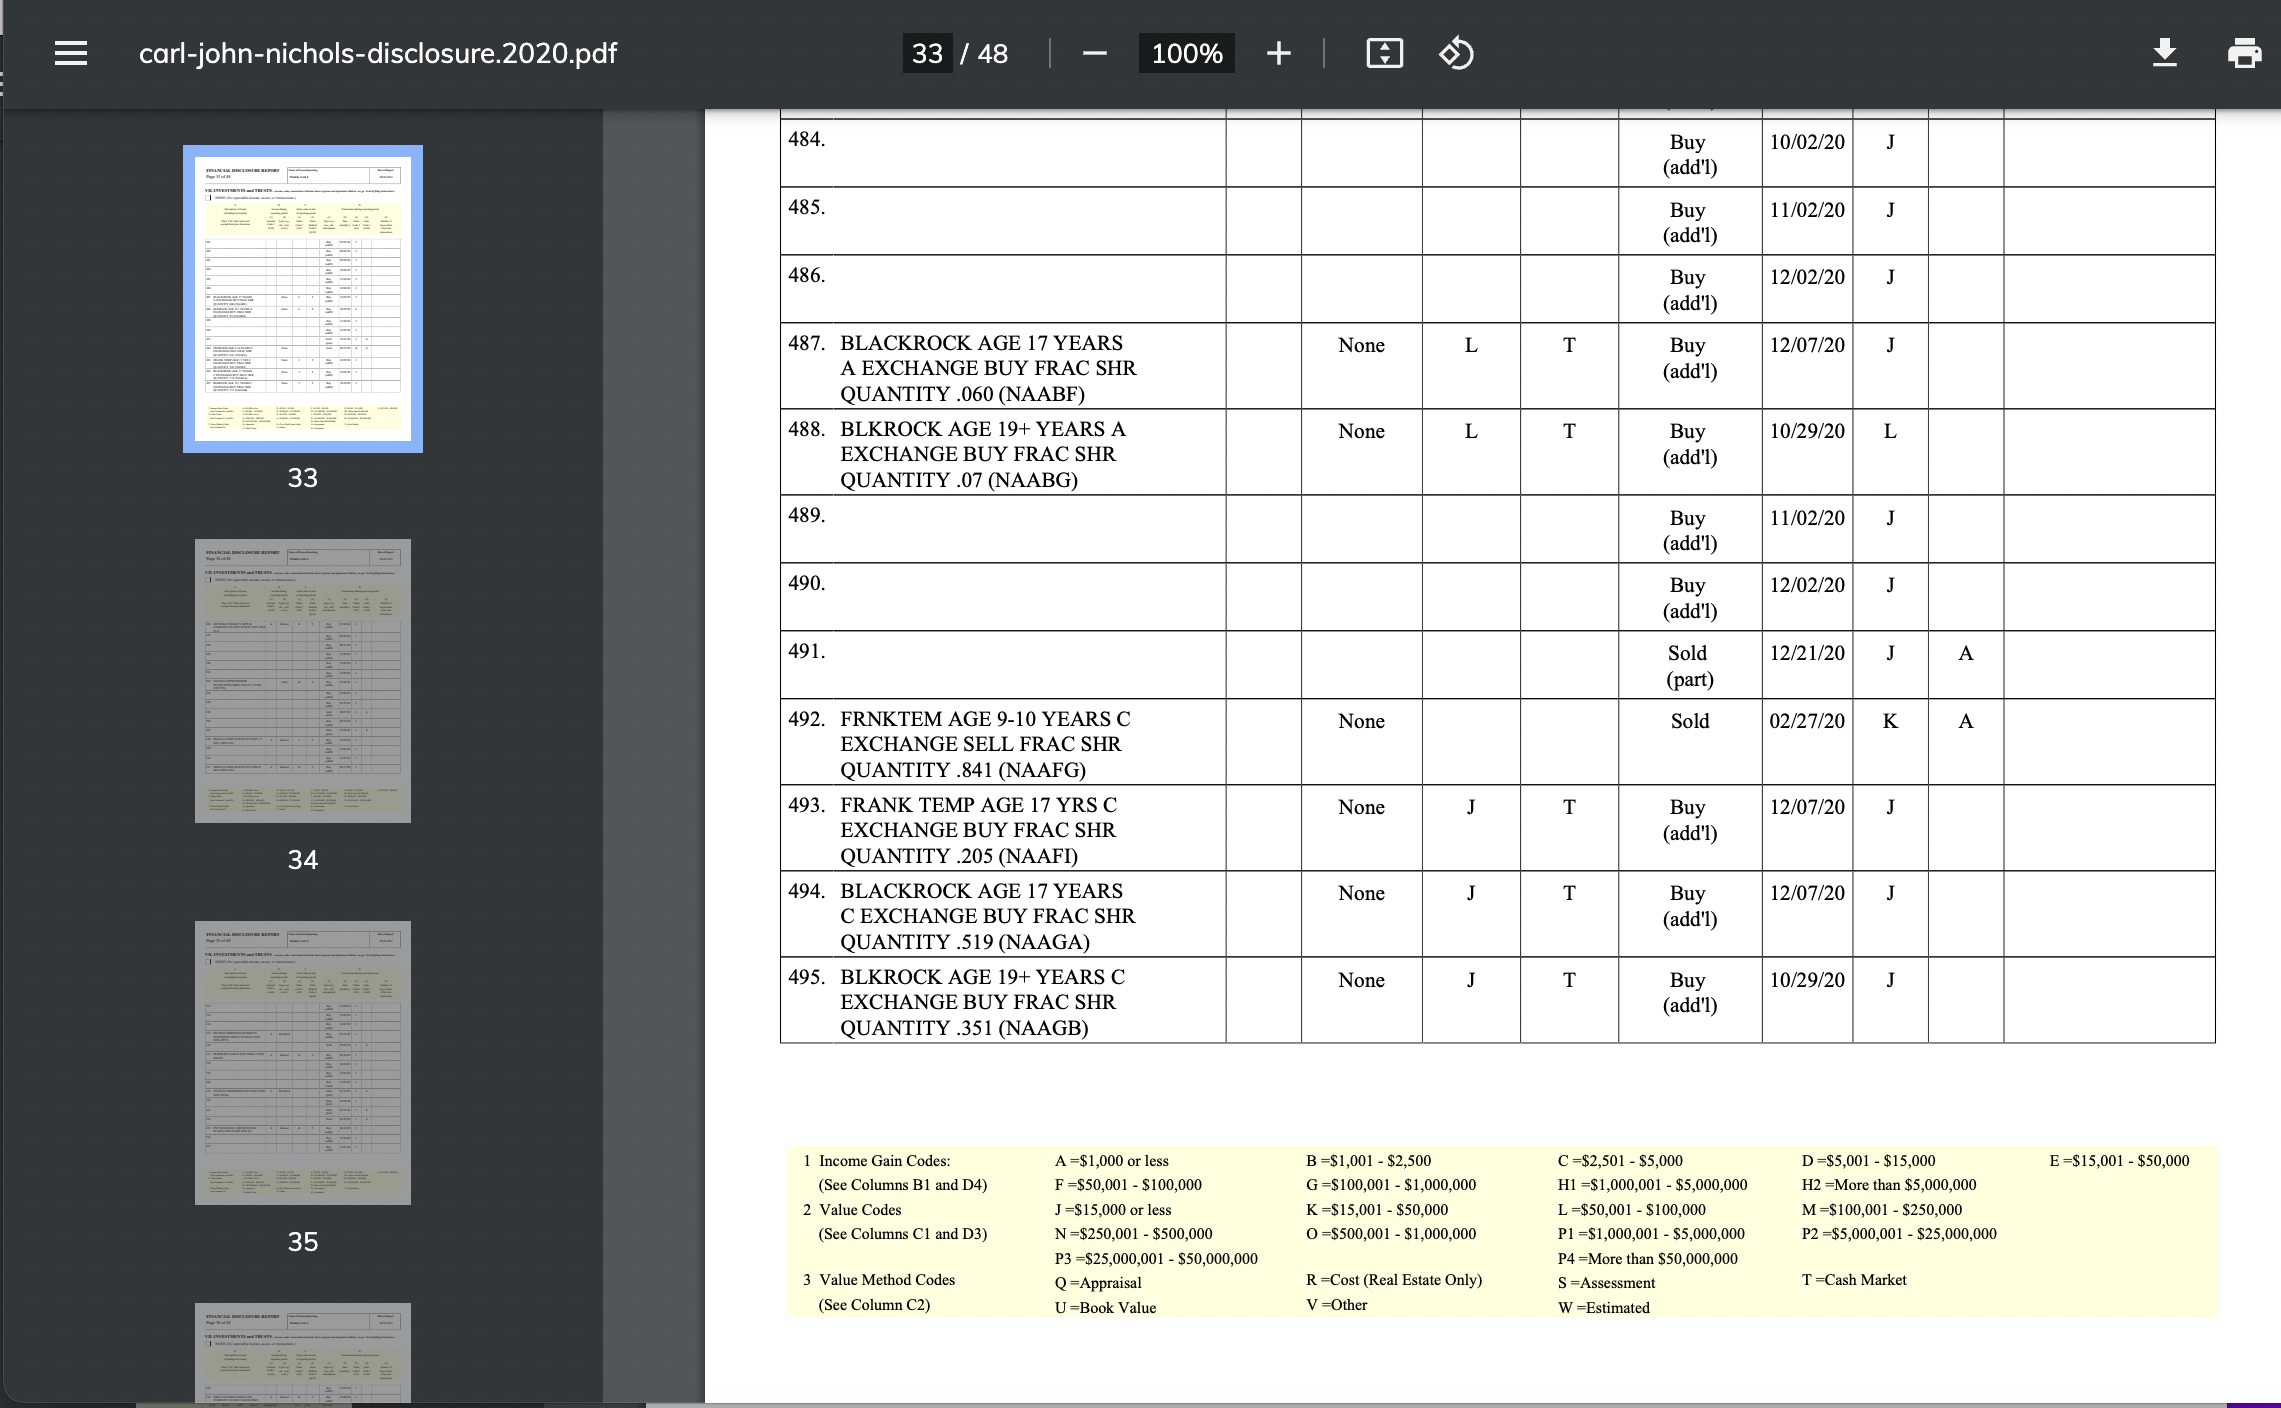Click the Value Method Codes legend label
Screen dimensions: 2281x1408
pyautogui.click(x=886, y=1280)
